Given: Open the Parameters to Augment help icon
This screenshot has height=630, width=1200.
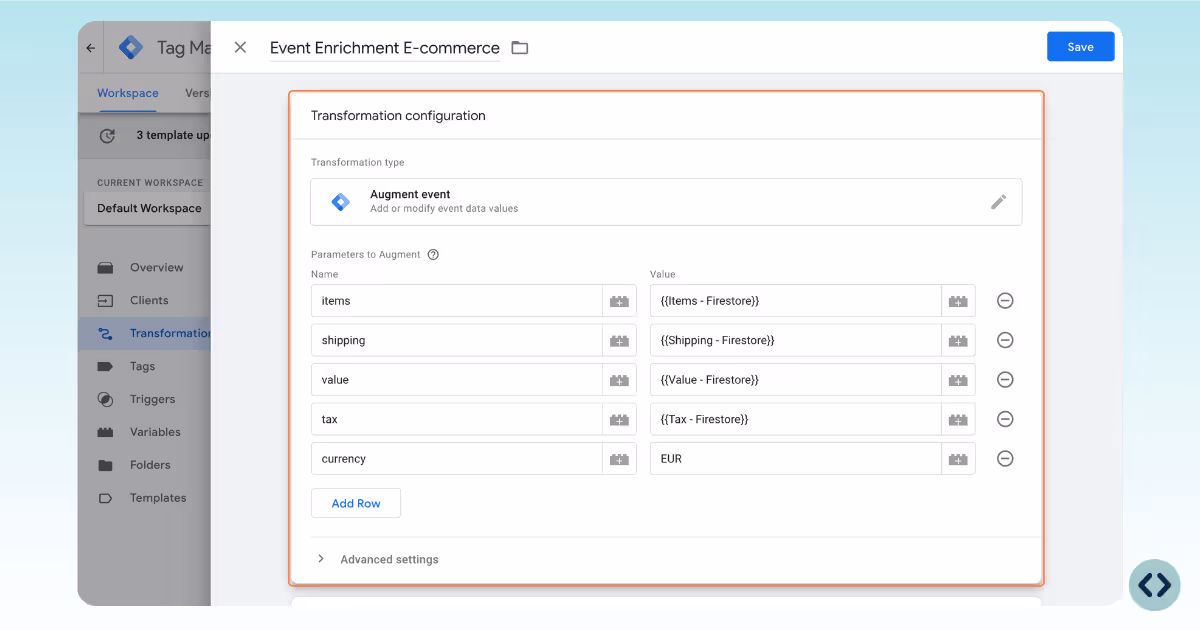Looking at the screenshot, I should pos(433,254).
